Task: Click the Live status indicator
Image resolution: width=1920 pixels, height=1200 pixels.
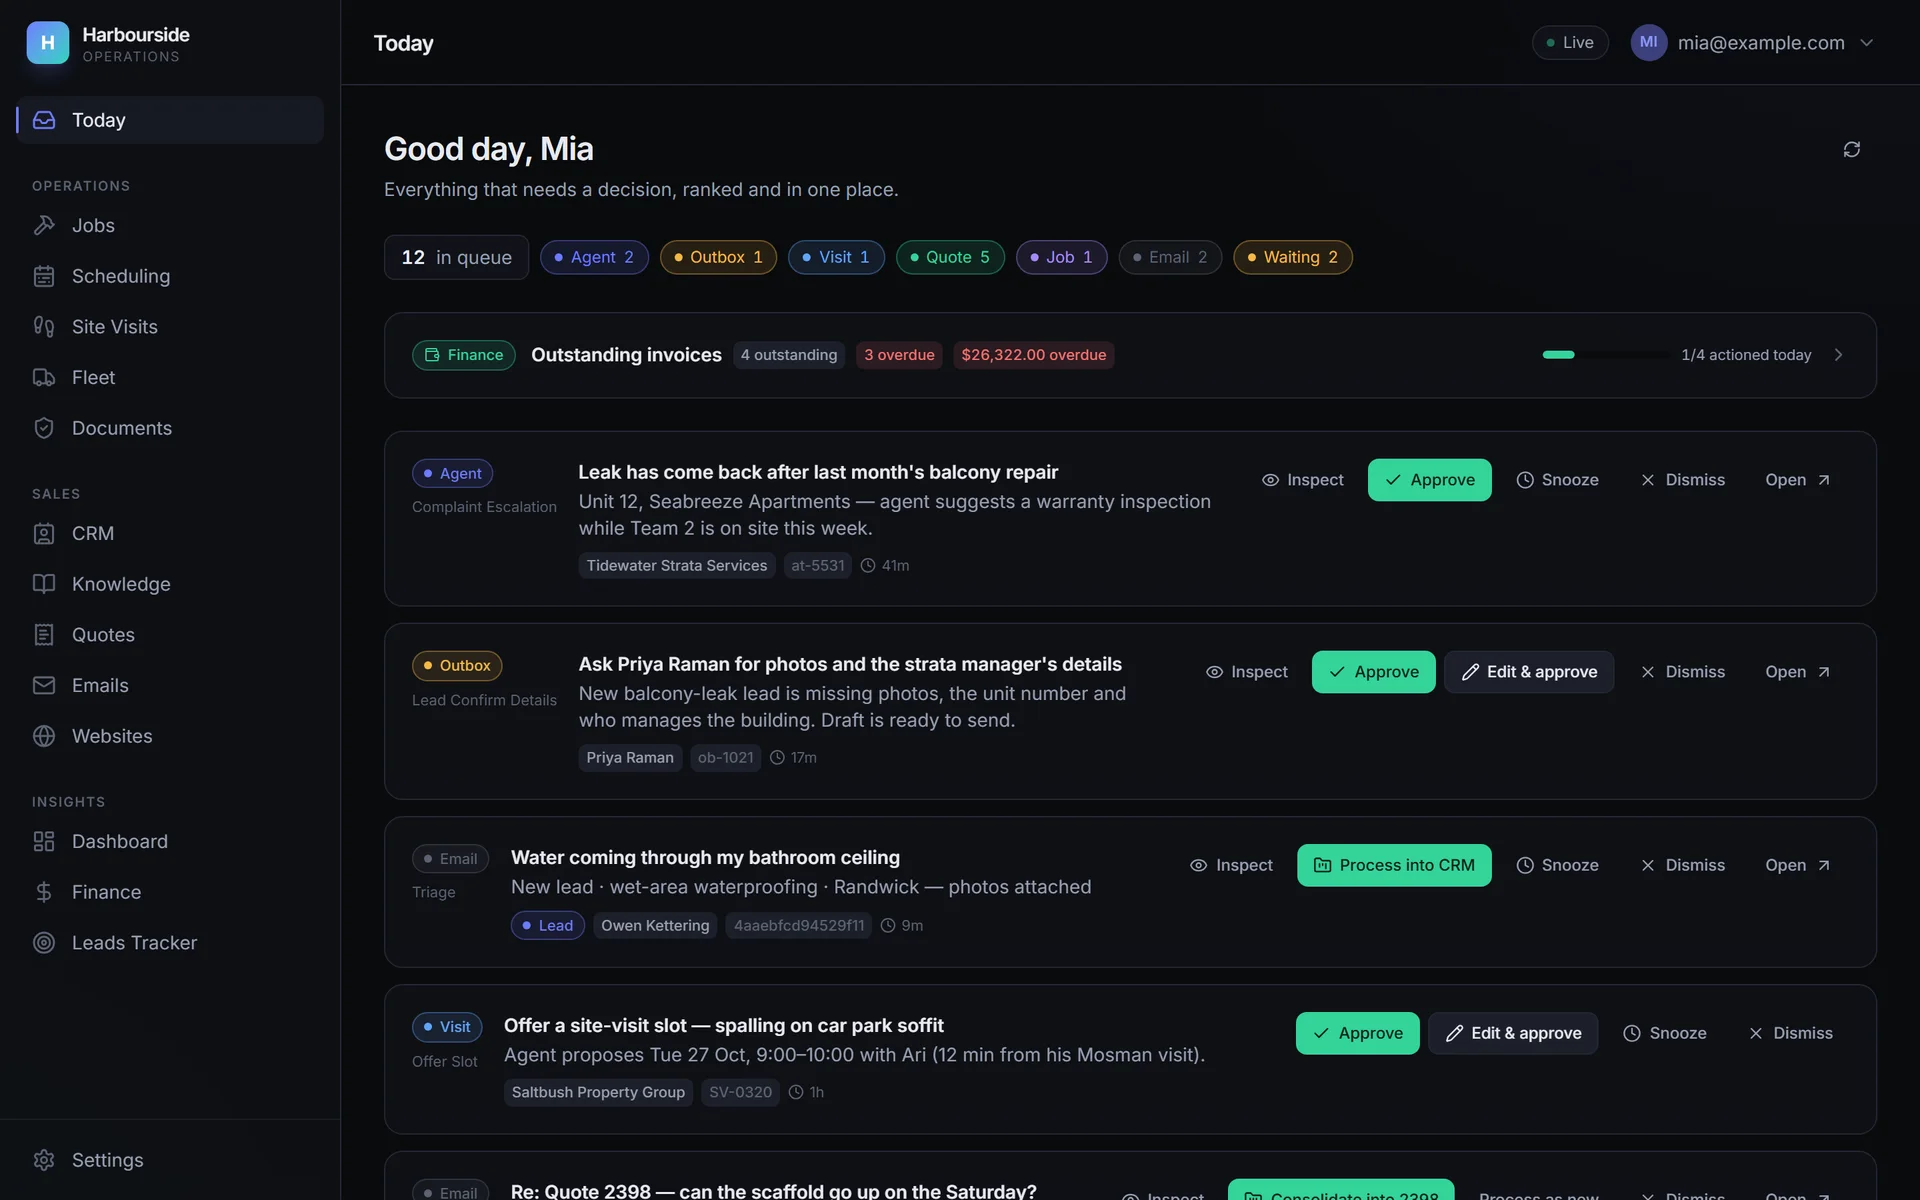Action: click(x=1570, y=42)
